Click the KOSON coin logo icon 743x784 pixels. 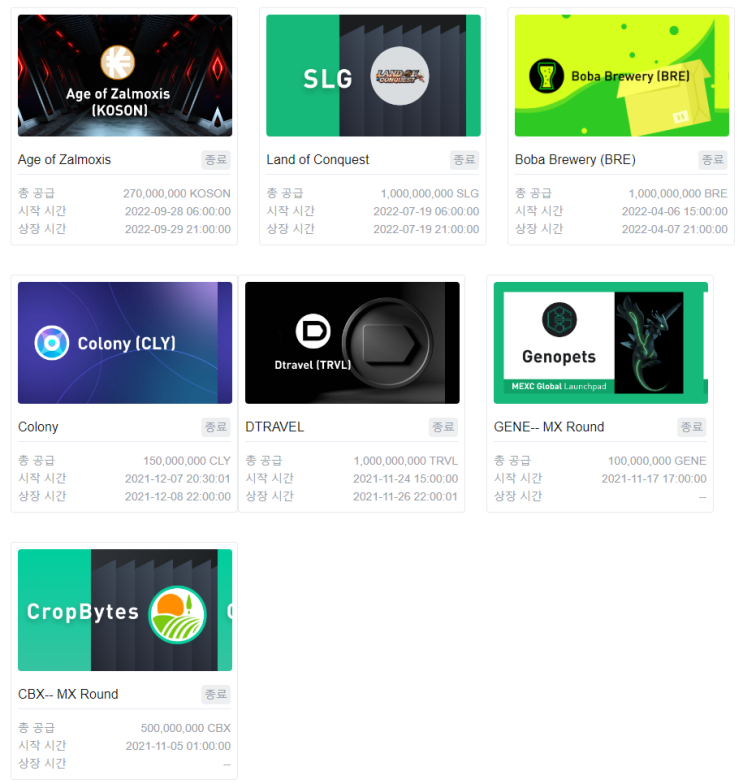(118, 62)
